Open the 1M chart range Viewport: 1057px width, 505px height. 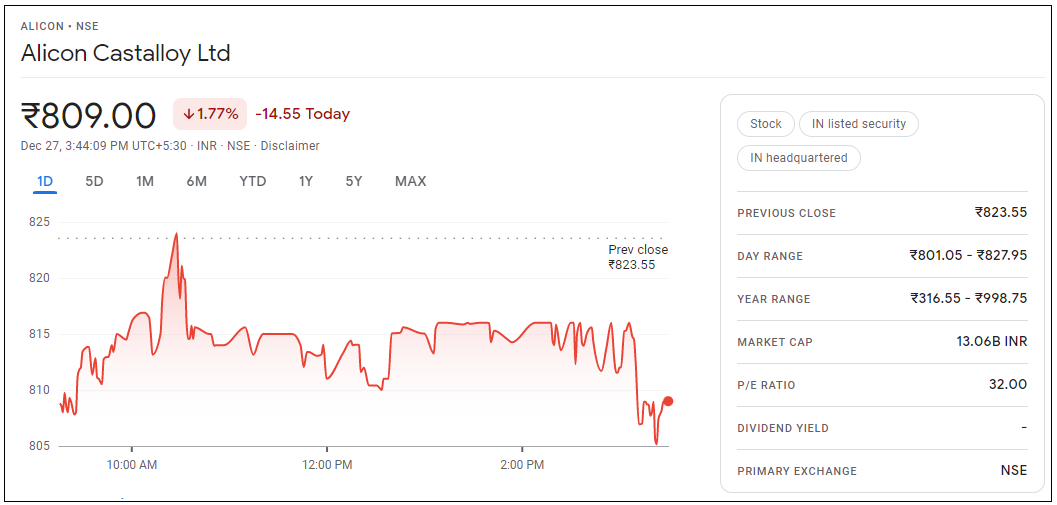coord(145,181)
